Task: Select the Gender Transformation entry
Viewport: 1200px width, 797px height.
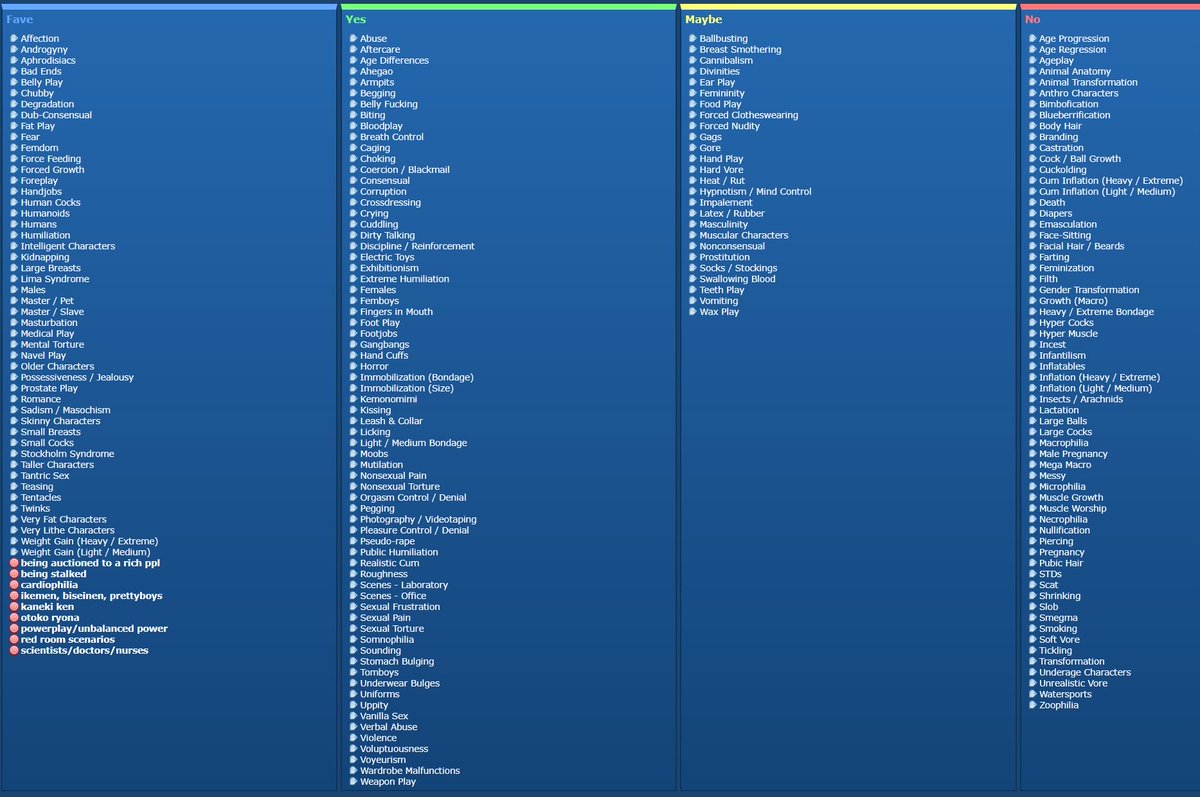Action: [1089, 290]
